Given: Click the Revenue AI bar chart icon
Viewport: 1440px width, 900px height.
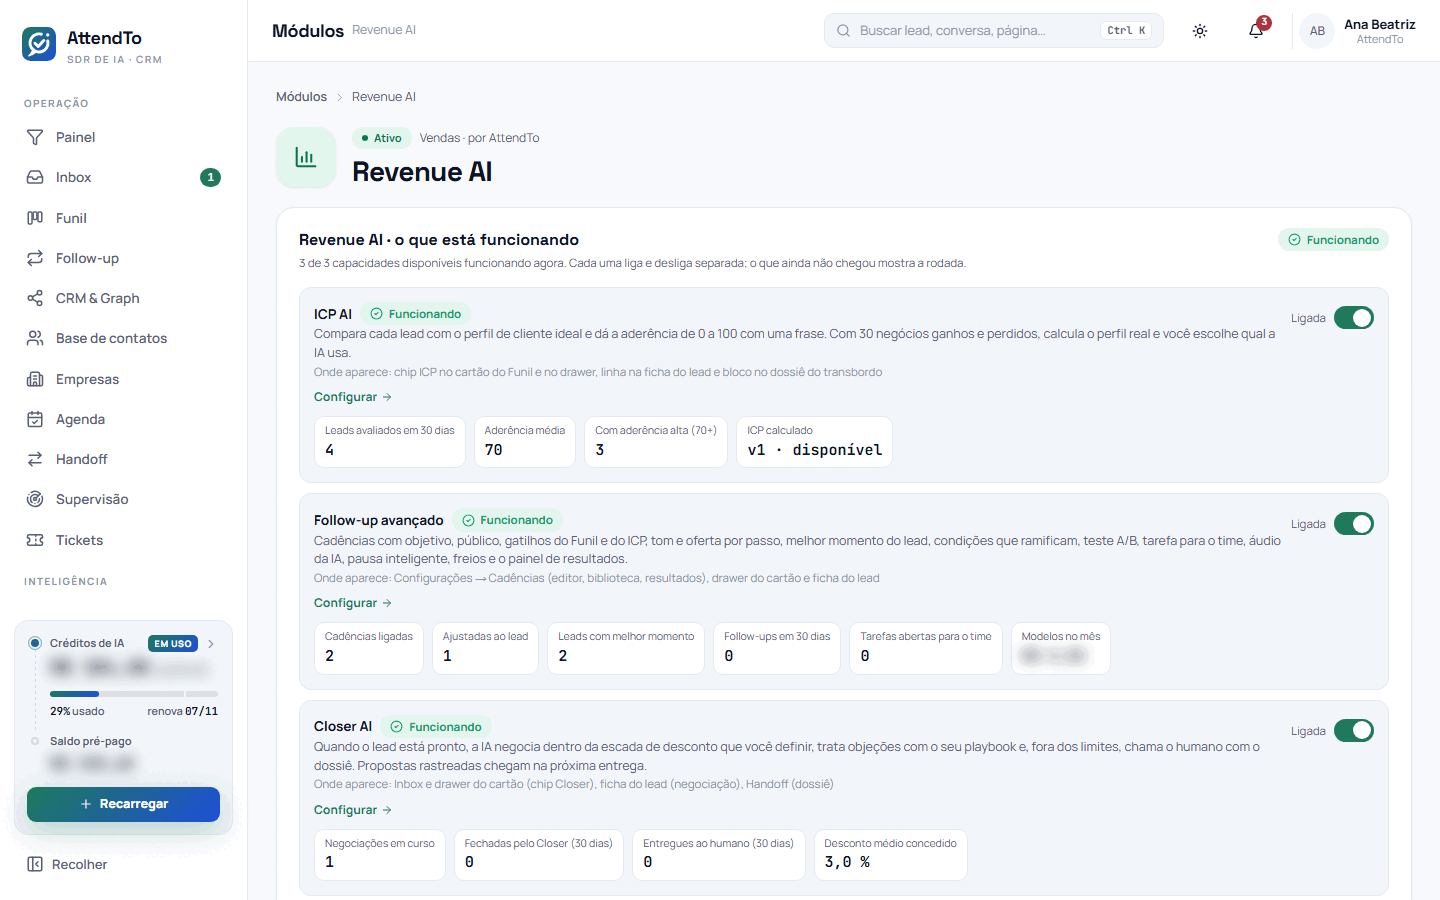Looking at the screenshot, I should point(306,158).
